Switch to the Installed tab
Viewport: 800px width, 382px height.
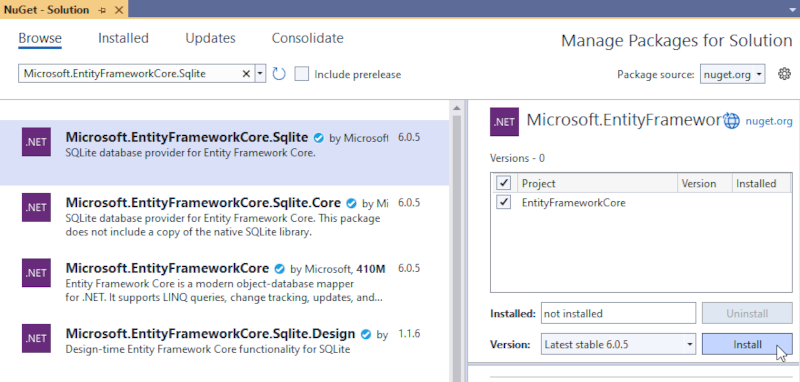[x=123, y=38]
